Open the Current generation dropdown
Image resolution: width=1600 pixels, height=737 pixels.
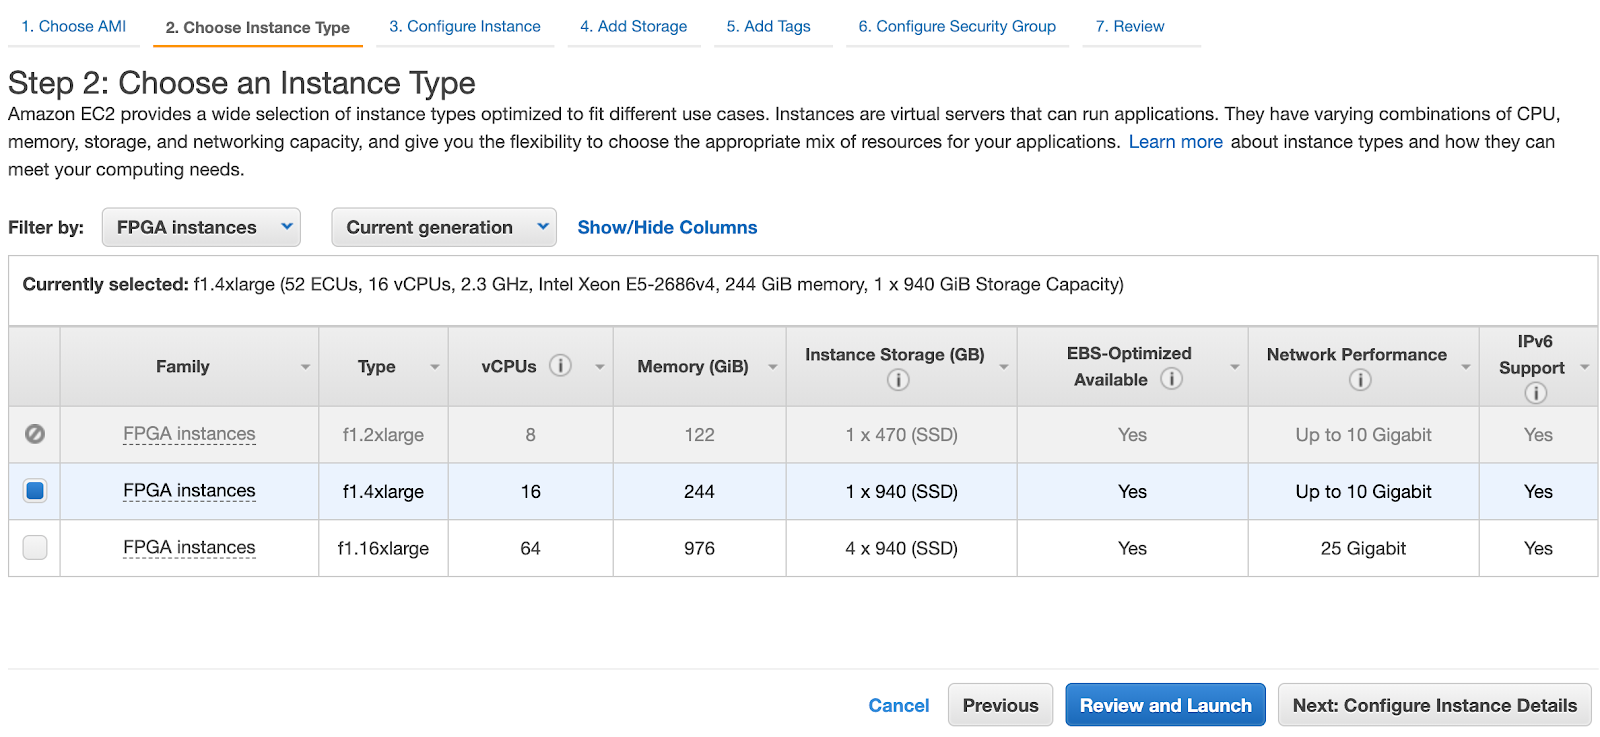click(443, 227)
